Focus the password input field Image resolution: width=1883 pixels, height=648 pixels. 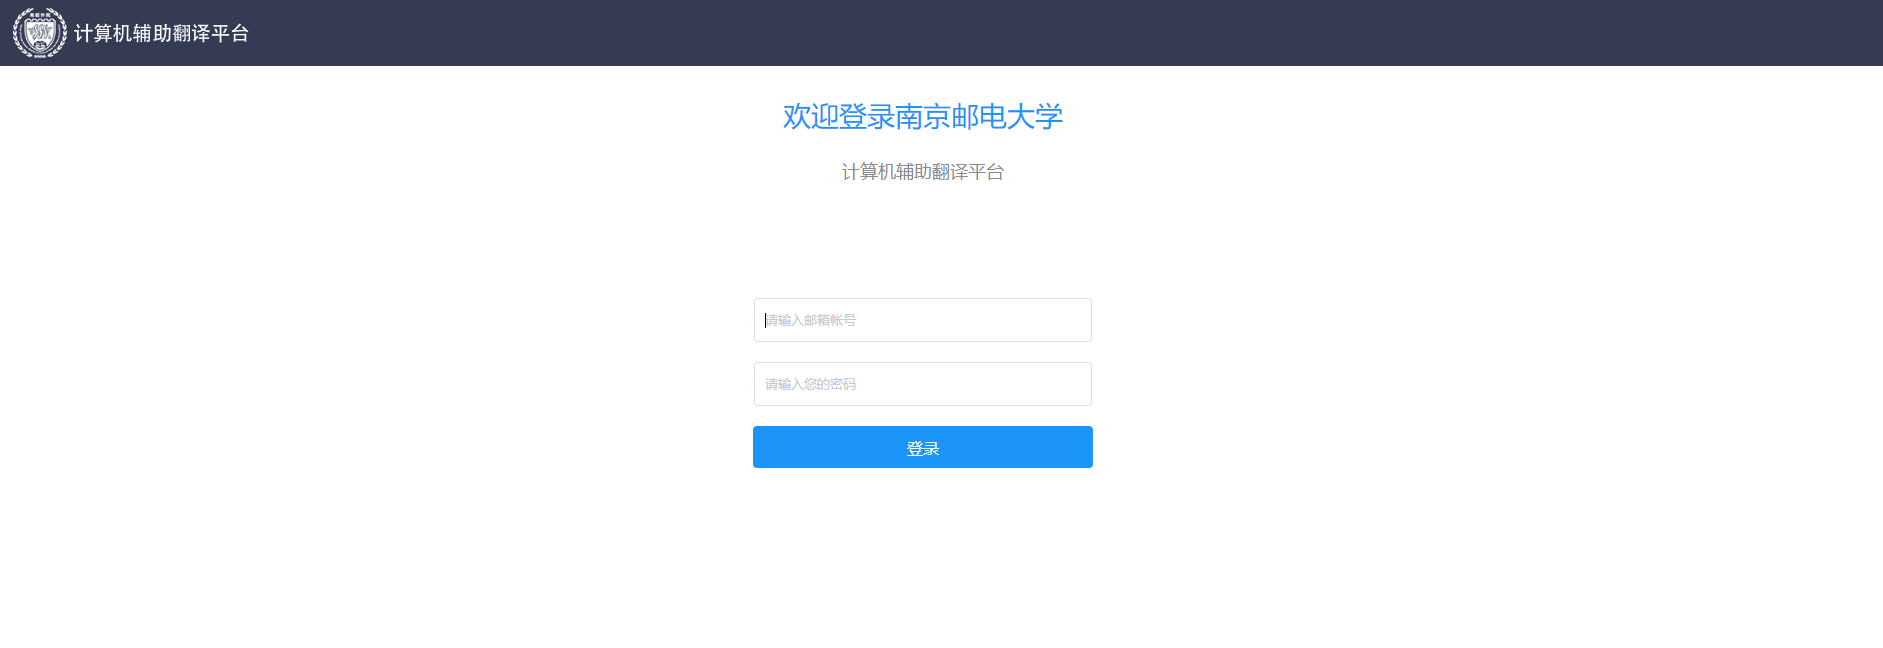922,384
